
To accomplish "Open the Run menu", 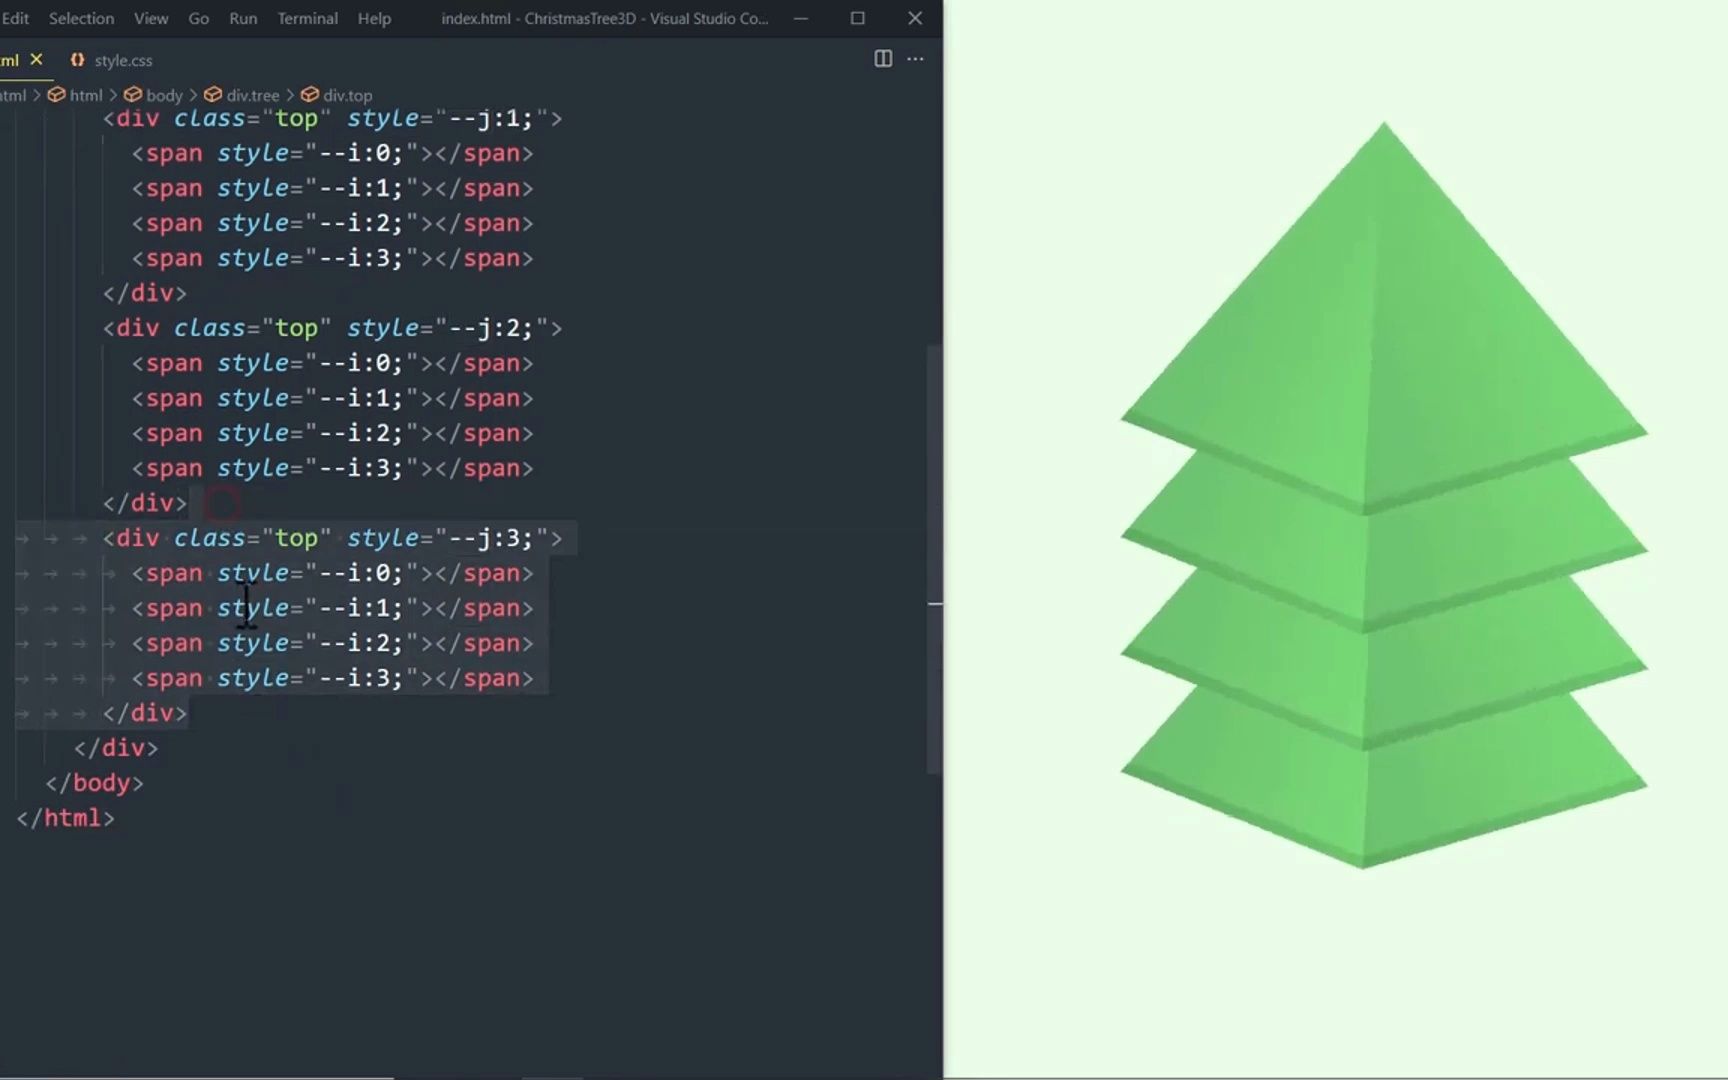I will pos(243,18).
